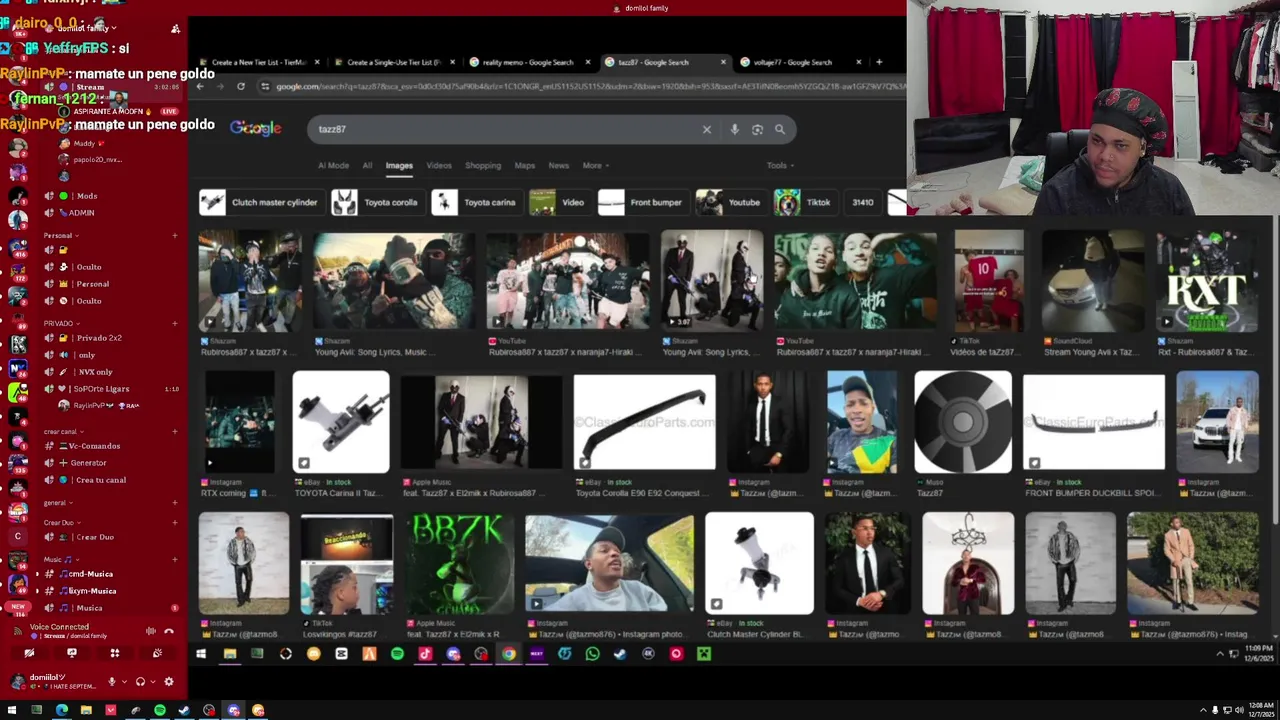Close the 'reality memo - Google Search' tab
Image resolution: width=1280 pixels, height=720 pixels.
click(587, 62)
